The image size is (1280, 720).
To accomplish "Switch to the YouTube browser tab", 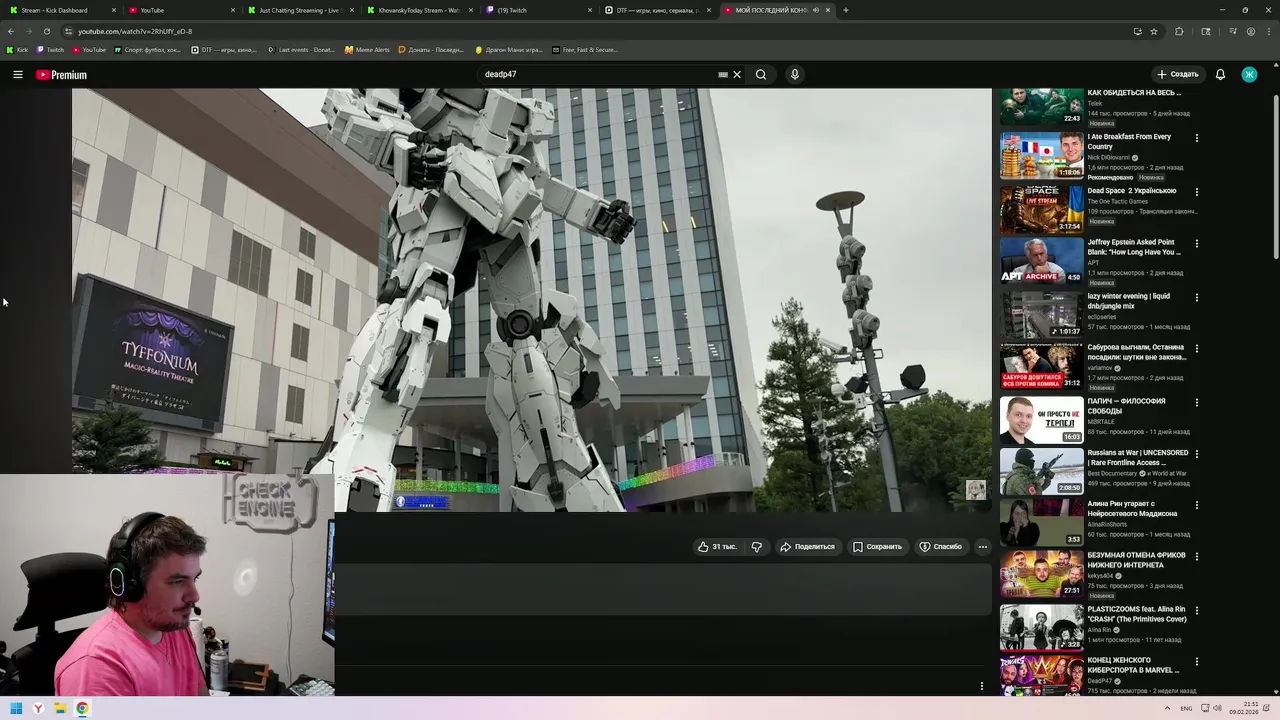I will (180, 10).
